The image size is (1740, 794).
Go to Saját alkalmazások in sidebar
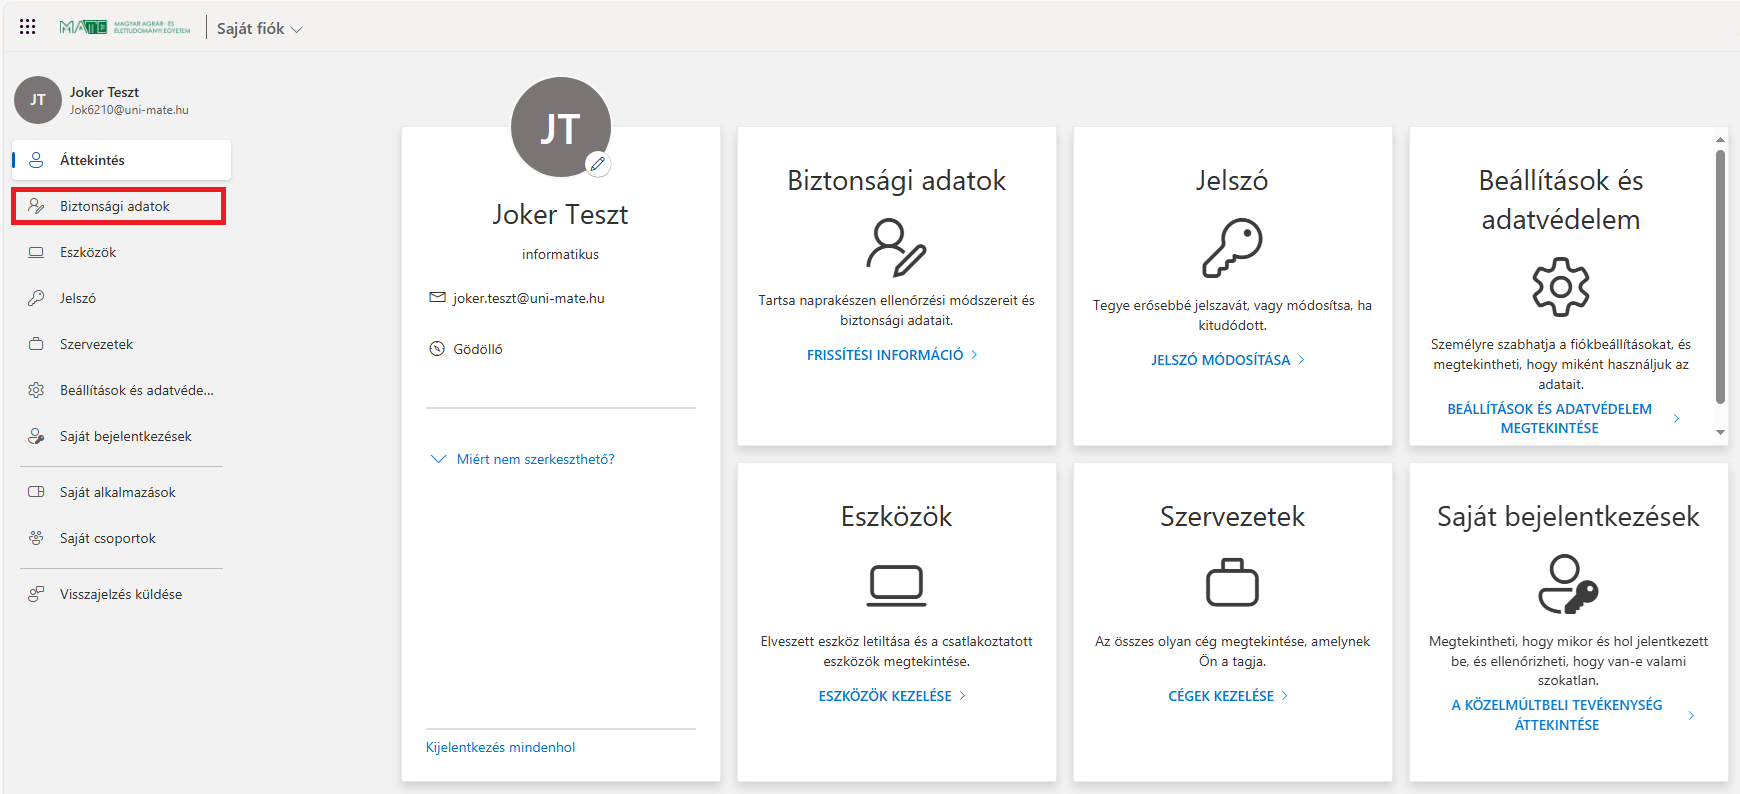click(x=117, y=492)
